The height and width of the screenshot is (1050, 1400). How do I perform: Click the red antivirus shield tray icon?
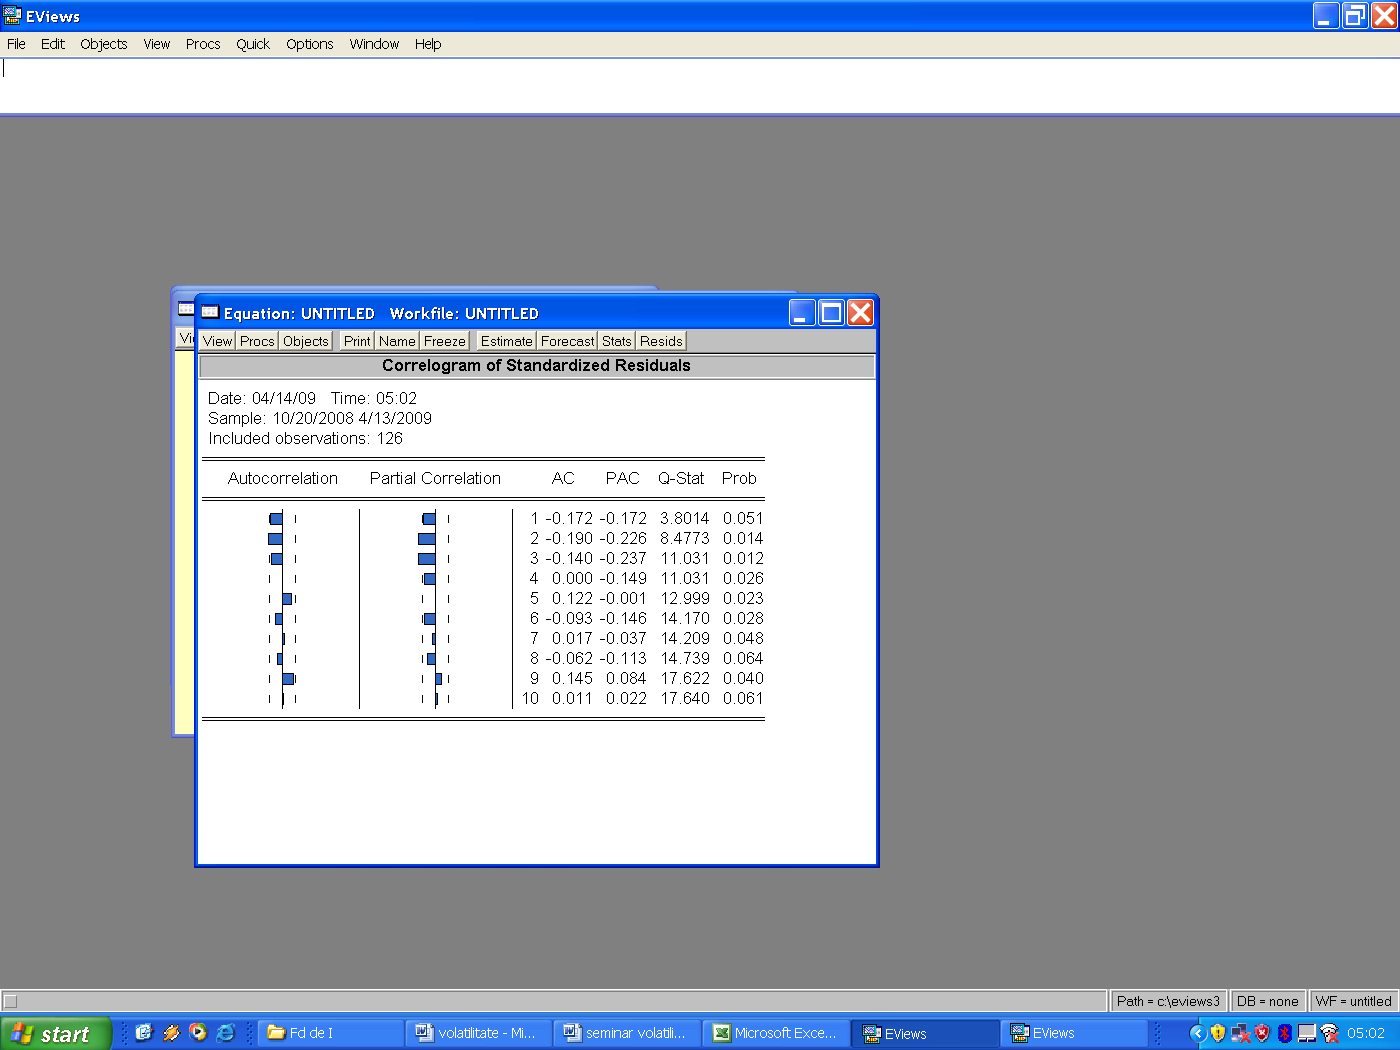1262,1033
